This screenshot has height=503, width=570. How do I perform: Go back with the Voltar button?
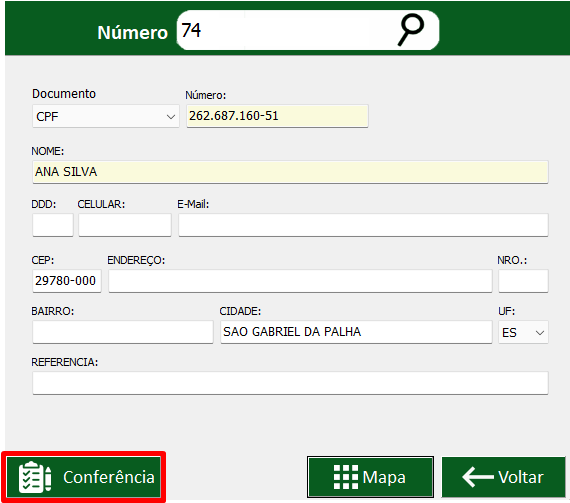pos(503,477)
